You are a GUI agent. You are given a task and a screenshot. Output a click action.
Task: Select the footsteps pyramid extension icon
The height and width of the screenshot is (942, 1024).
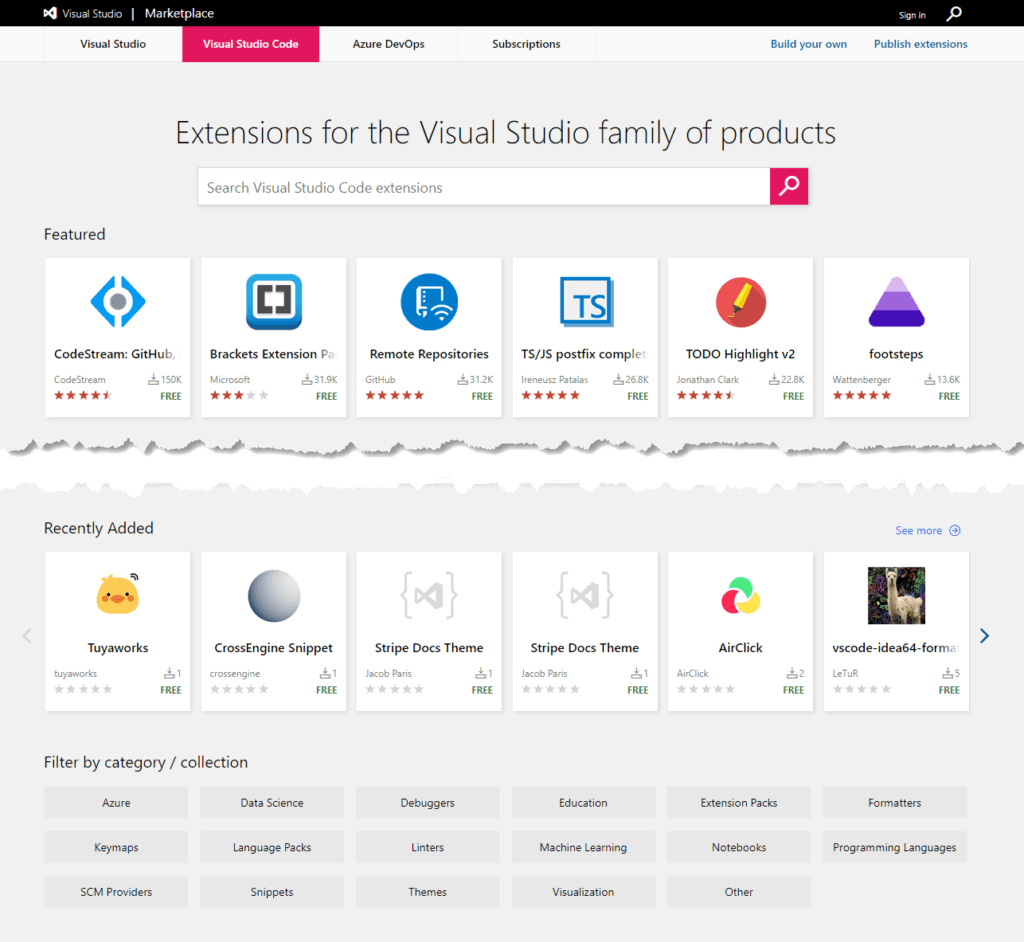pyautogui.click(x=896, y=301)
